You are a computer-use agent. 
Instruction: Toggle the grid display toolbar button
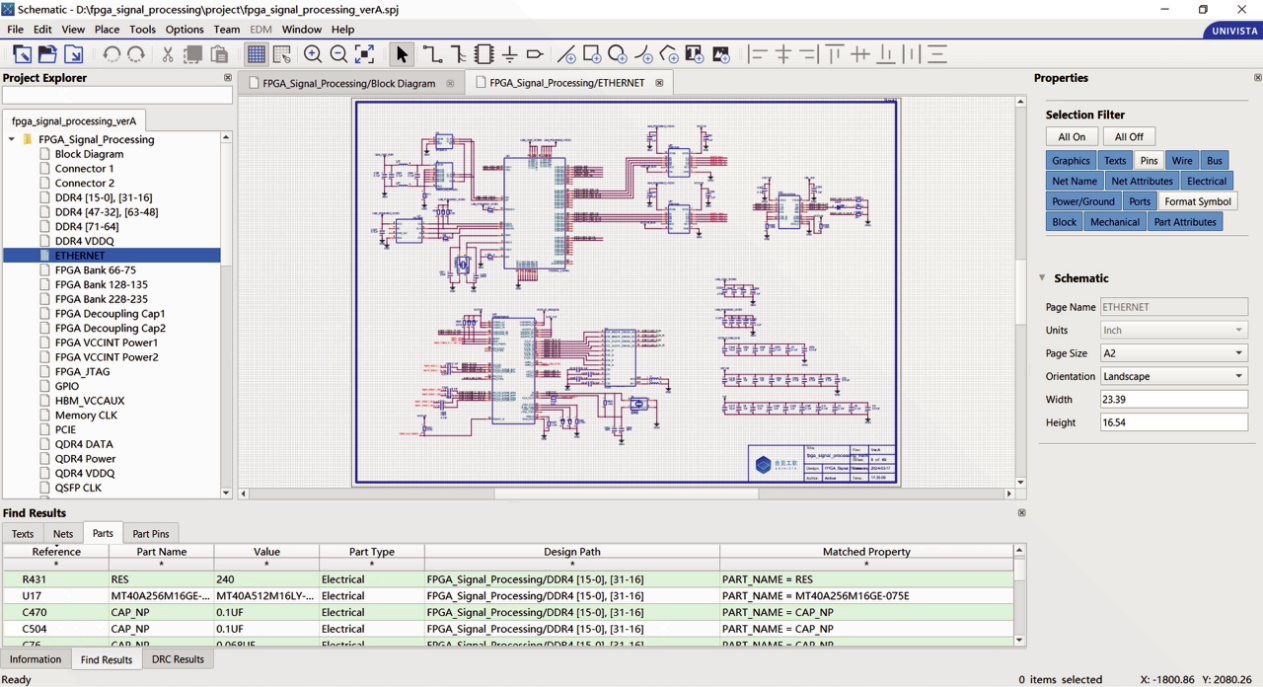pos(257,54)
